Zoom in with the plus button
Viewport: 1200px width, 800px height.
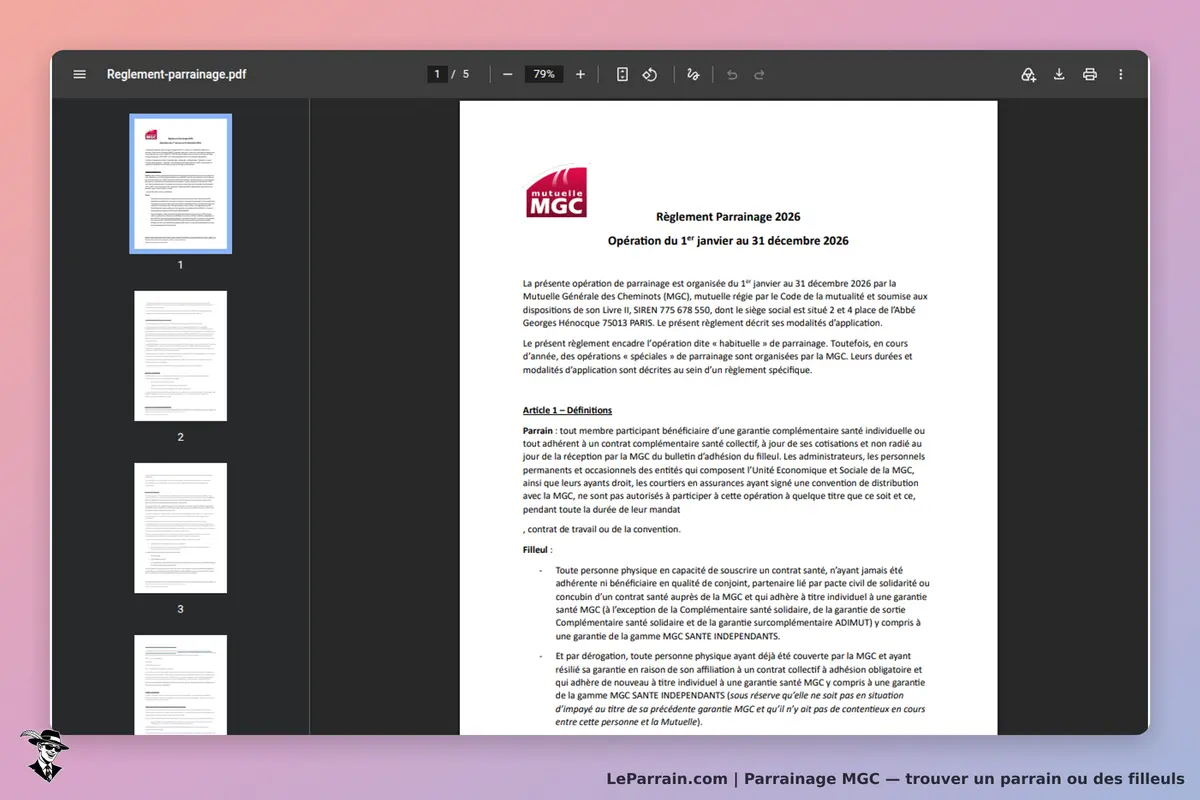click(x=580, y=74)
